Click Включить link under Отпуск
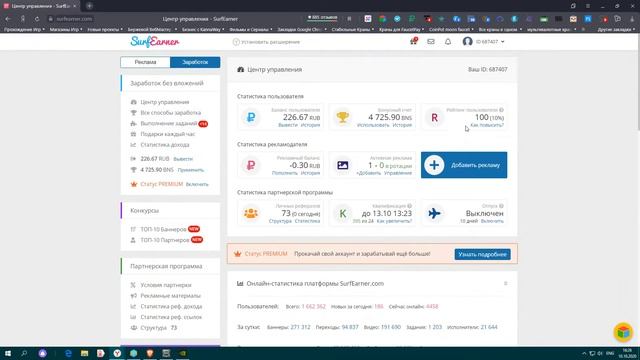 coord(492,221)
